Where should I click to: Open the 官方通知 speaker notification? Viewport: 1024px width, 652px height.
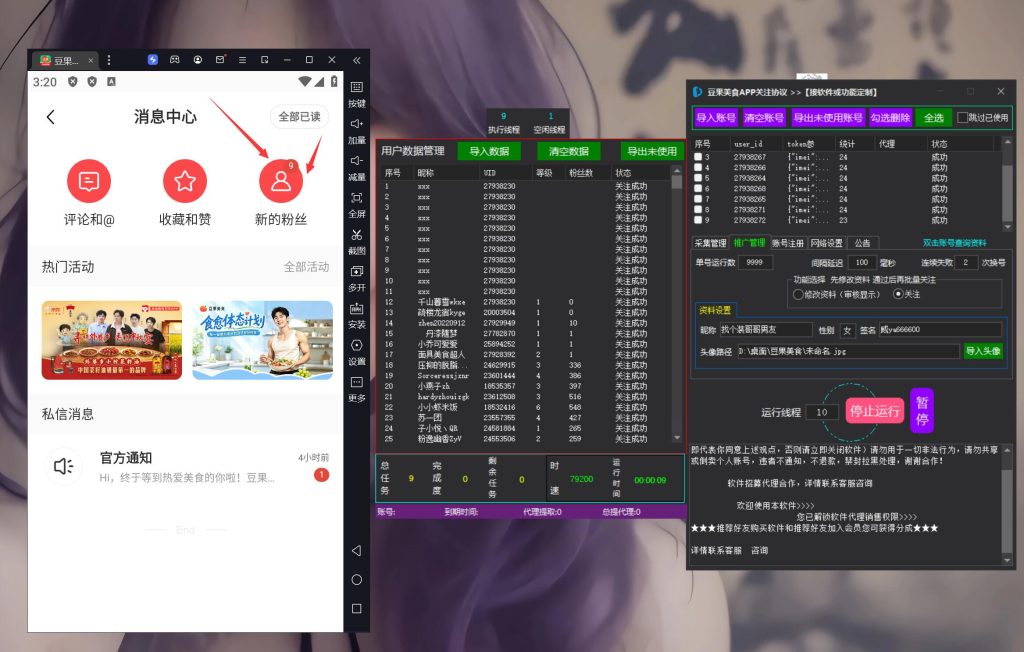(x=64, y=466)
